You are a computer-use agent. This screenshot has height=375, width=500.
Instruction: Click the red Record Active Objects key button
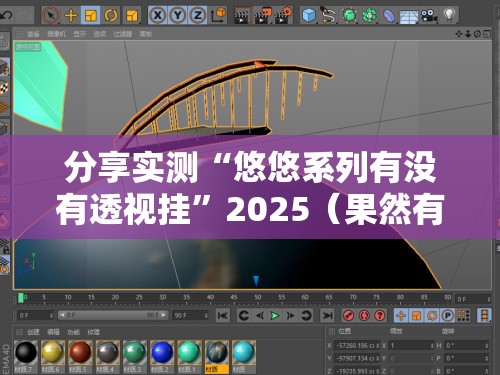tap(349, 315)
